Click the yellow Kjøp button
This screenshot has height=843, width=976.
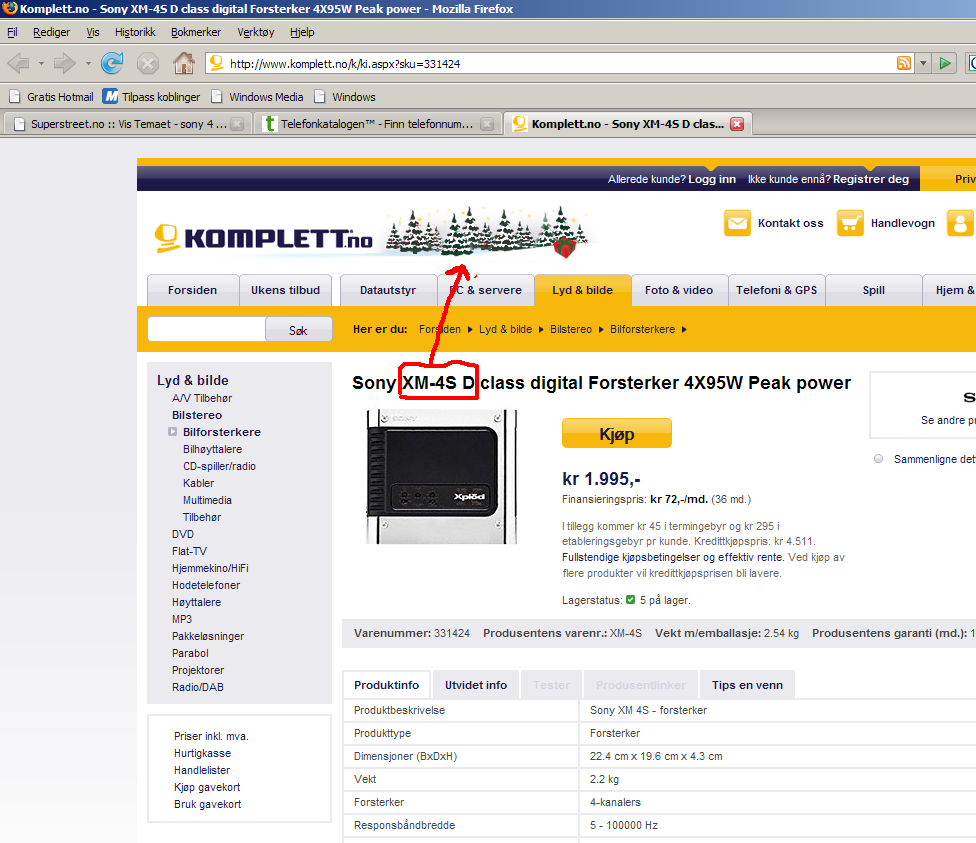(617, 433)
